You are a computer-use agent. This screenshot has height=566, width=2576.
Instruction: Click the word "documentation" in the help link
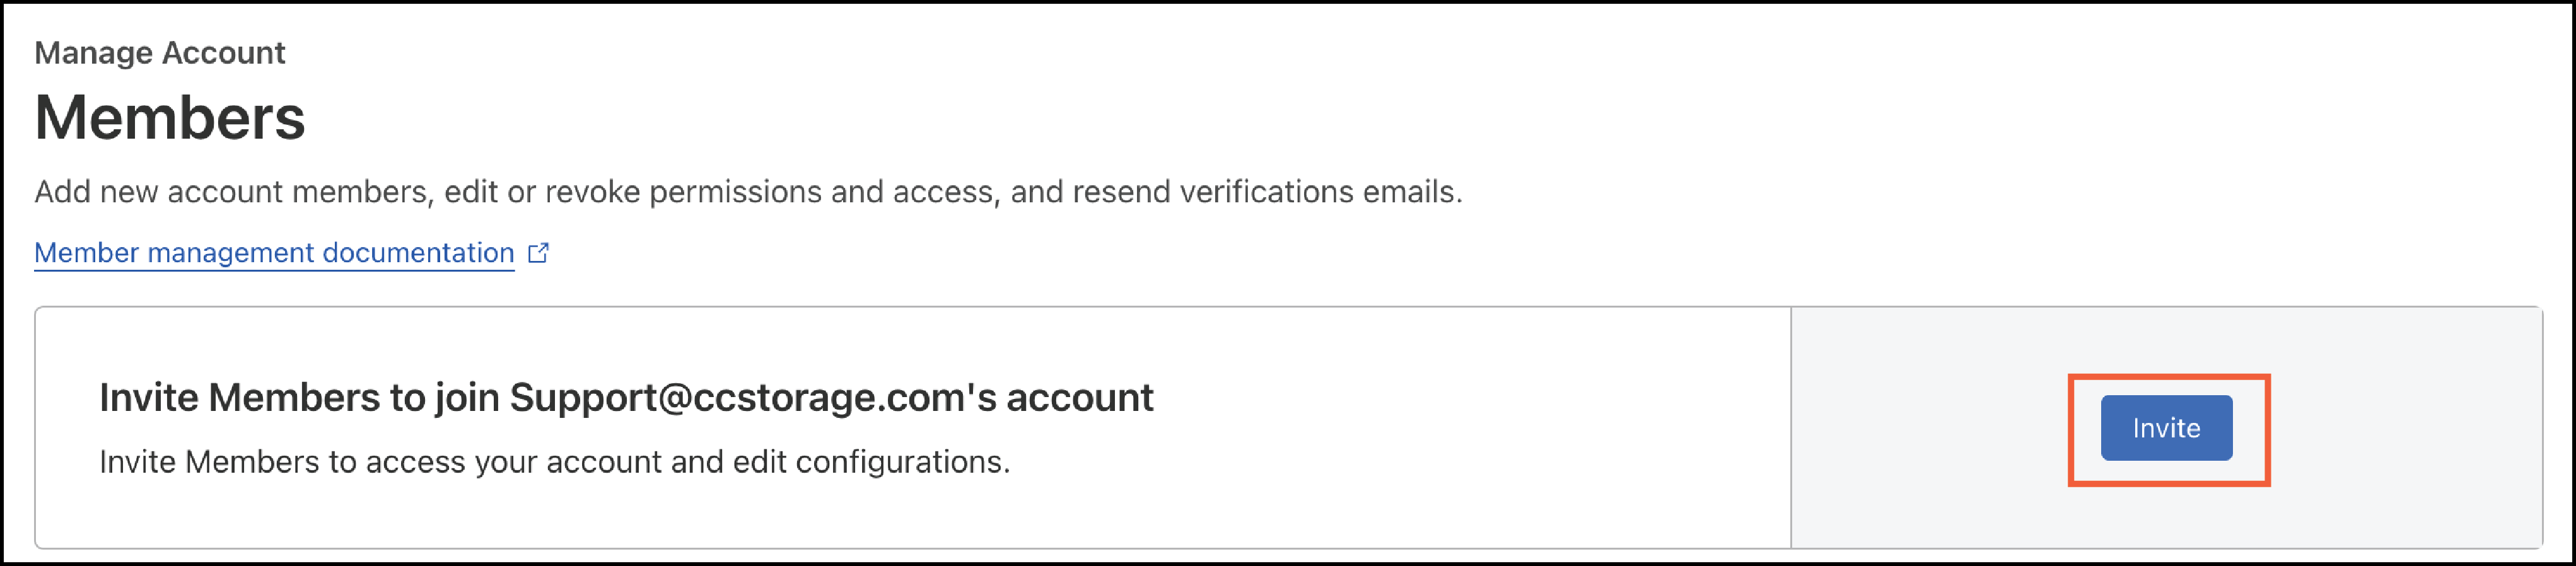coord(418,253)
